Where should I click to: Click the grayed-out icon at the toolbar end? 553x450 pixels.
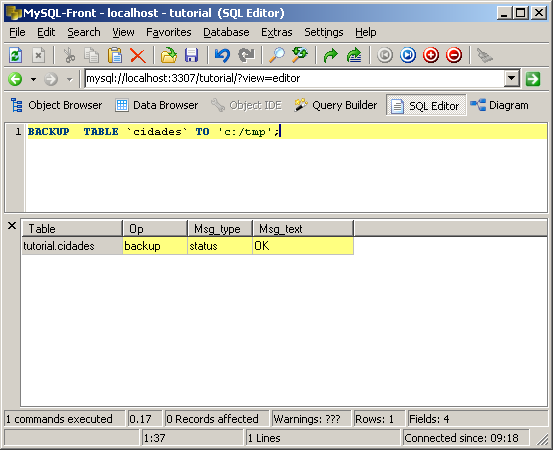pos(485,55)
